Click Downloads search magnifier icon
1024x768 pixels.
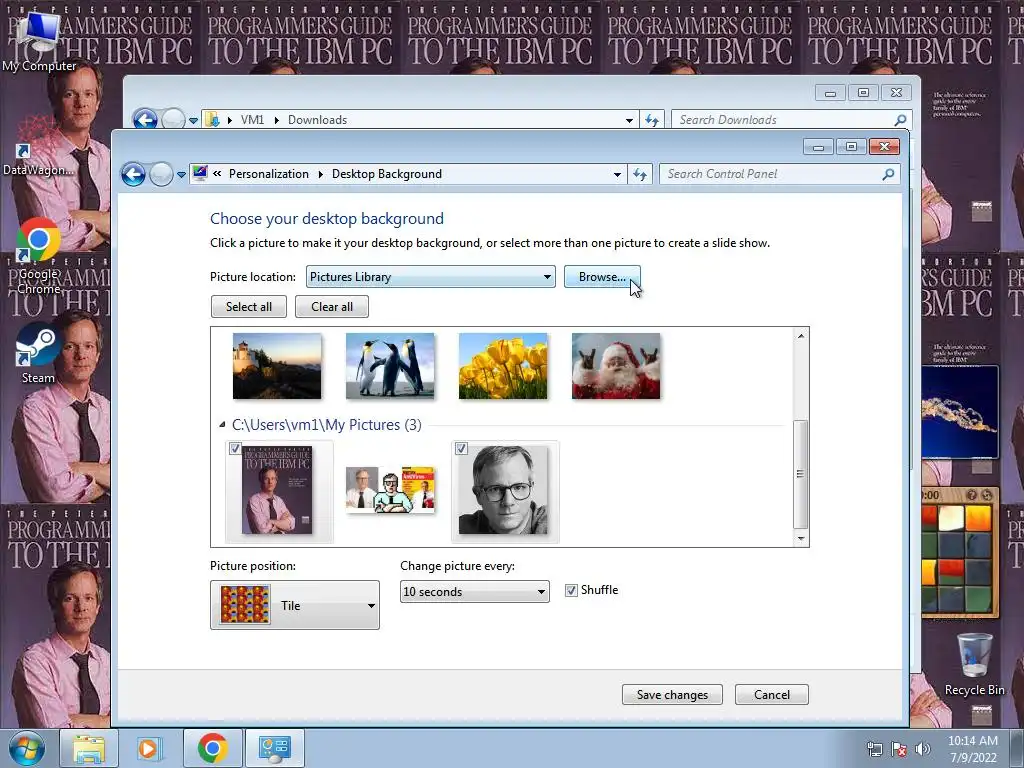901,120
